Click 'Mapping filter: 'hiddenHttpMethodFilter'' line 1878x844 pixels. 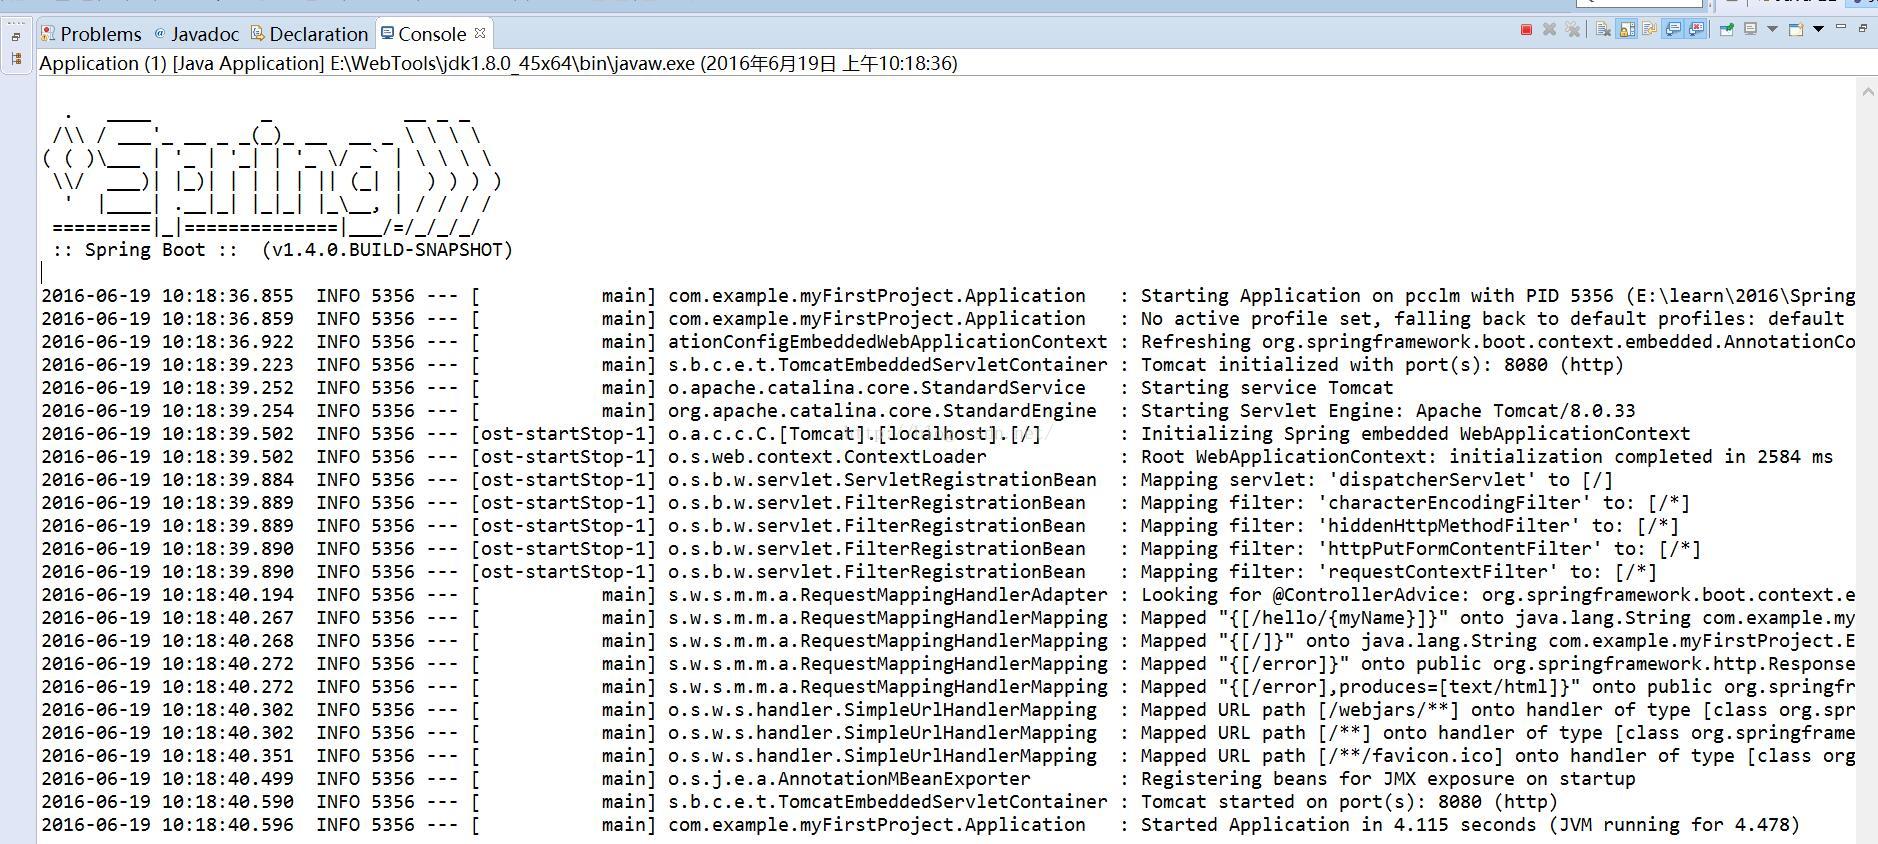point(1410,526)
